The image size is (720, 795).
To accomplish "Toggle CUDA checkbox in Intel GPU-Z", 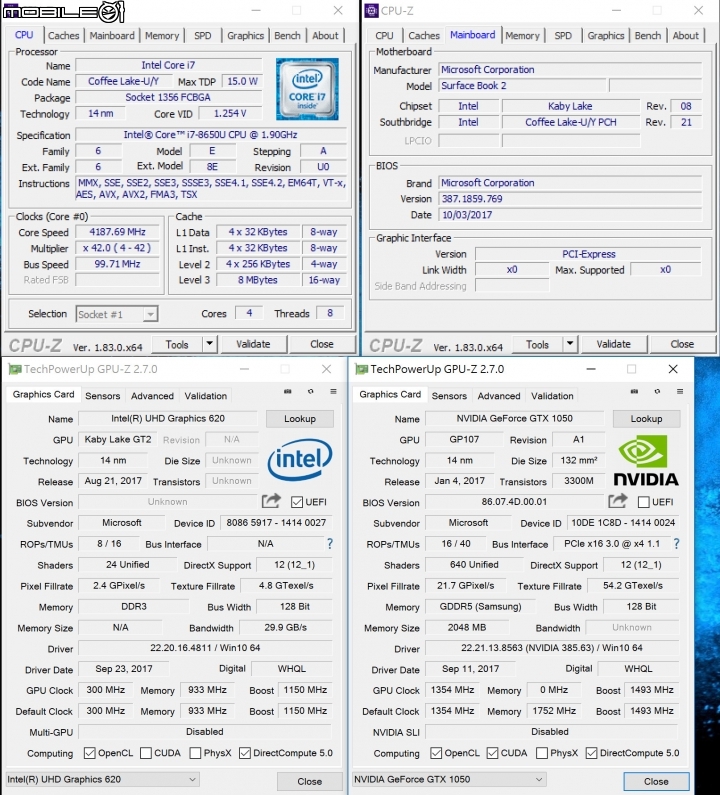I will tap(146, 753).
